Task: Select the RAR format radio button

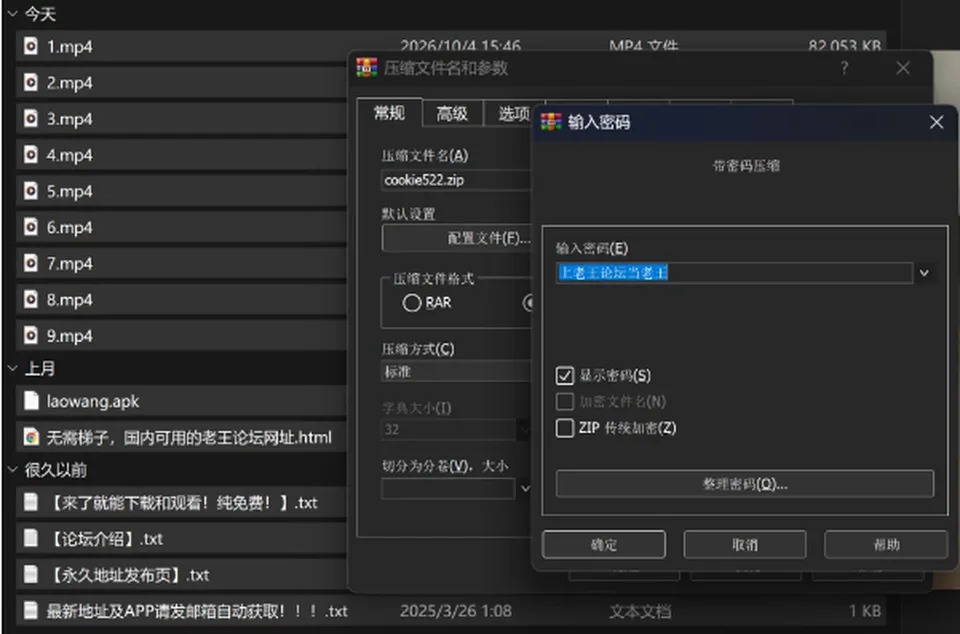Action: pyautogui.click(x=411, y=303)
